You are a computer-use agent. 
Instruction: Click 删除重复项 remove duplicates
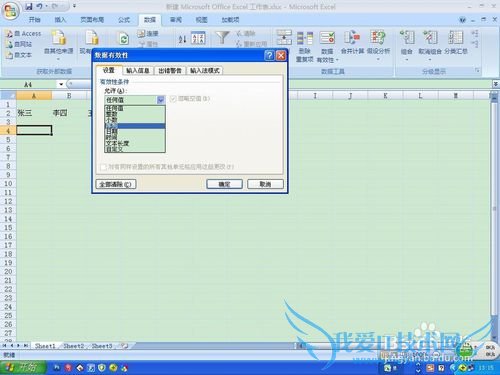coord(305,46)
